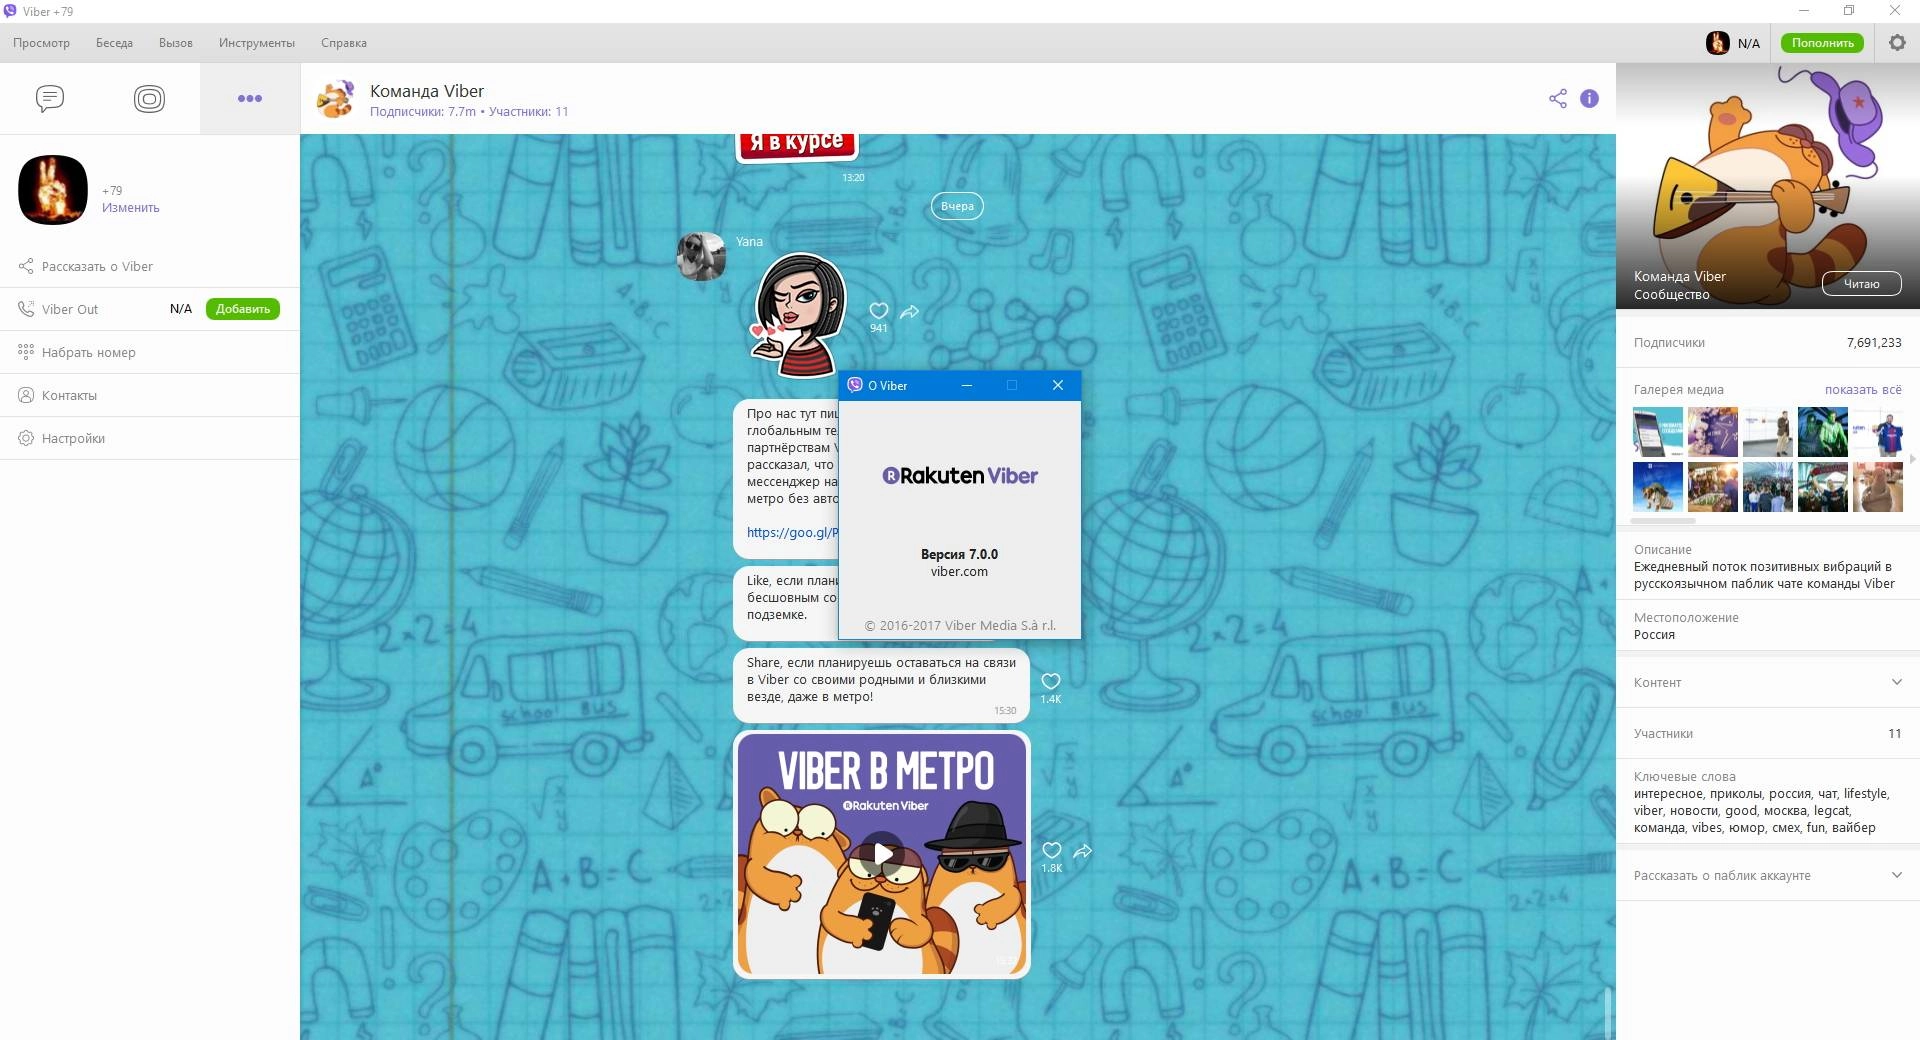Like Yana's sticker message with heart
1920x1040 pixels.
[879, 311]
